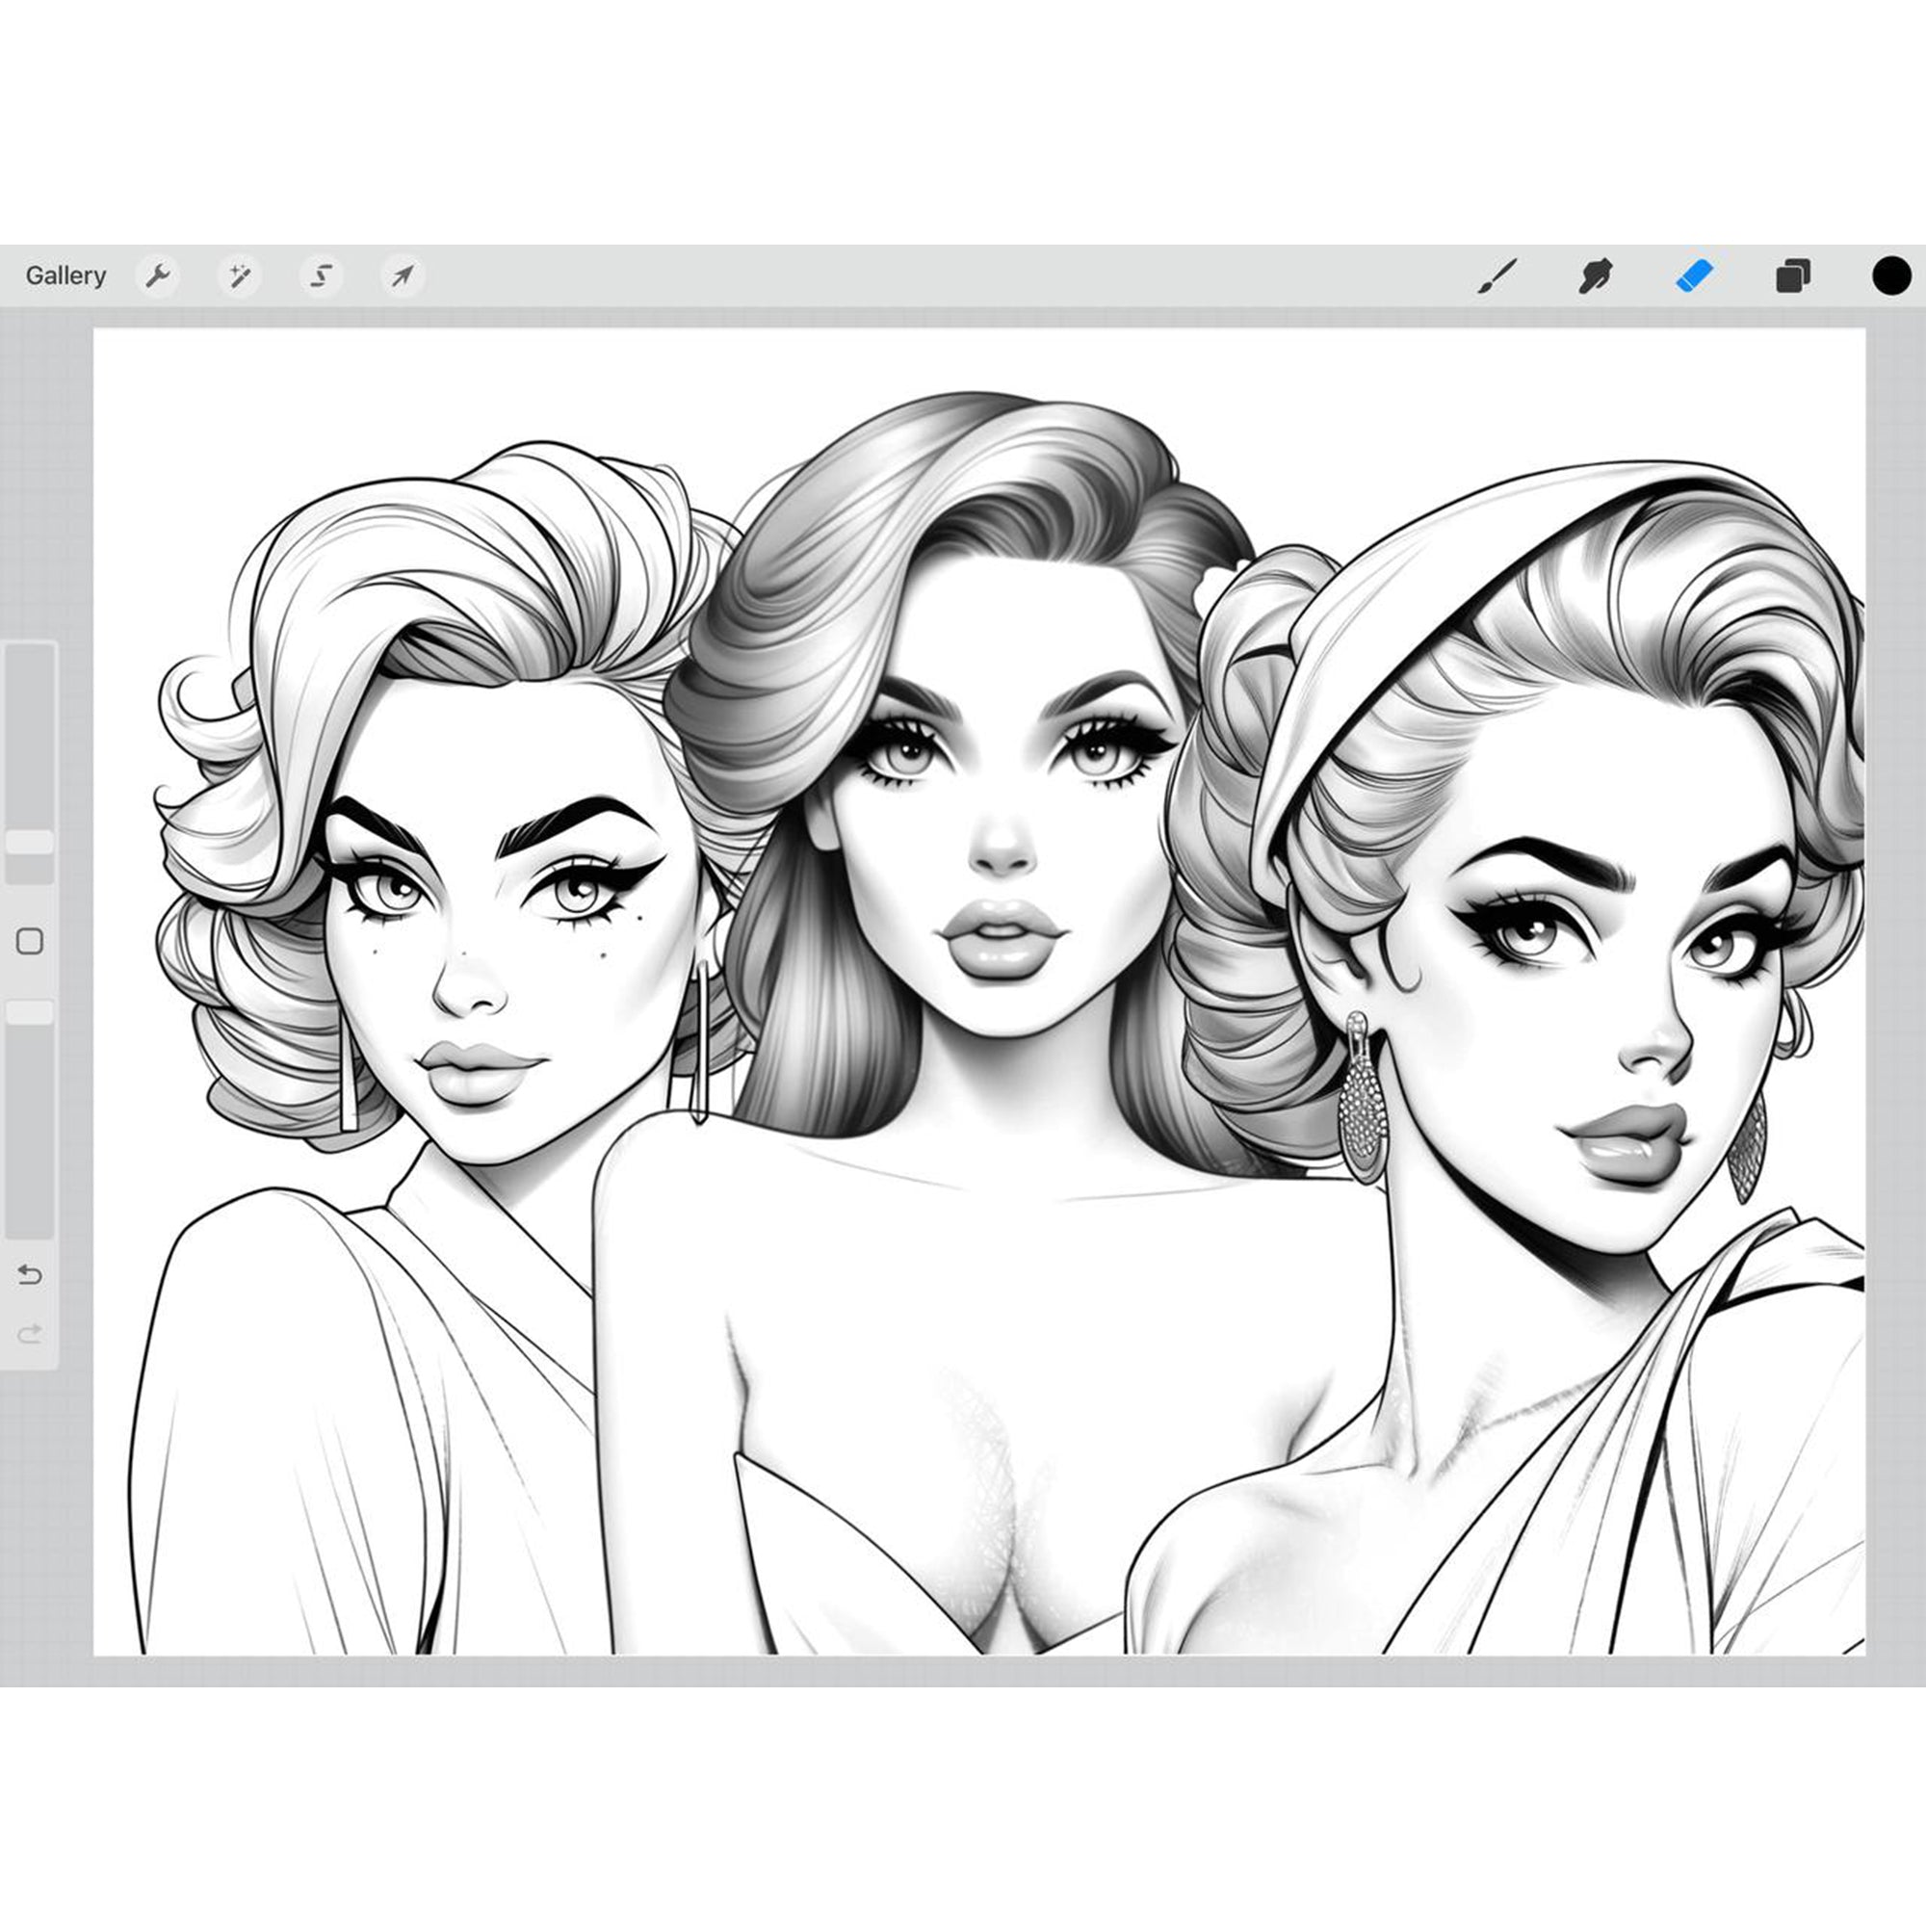Viewport: 1926px width, 1932px height.
Task: Open the Layers panel
Action: pyautogui.click(x=1792, y=275)
